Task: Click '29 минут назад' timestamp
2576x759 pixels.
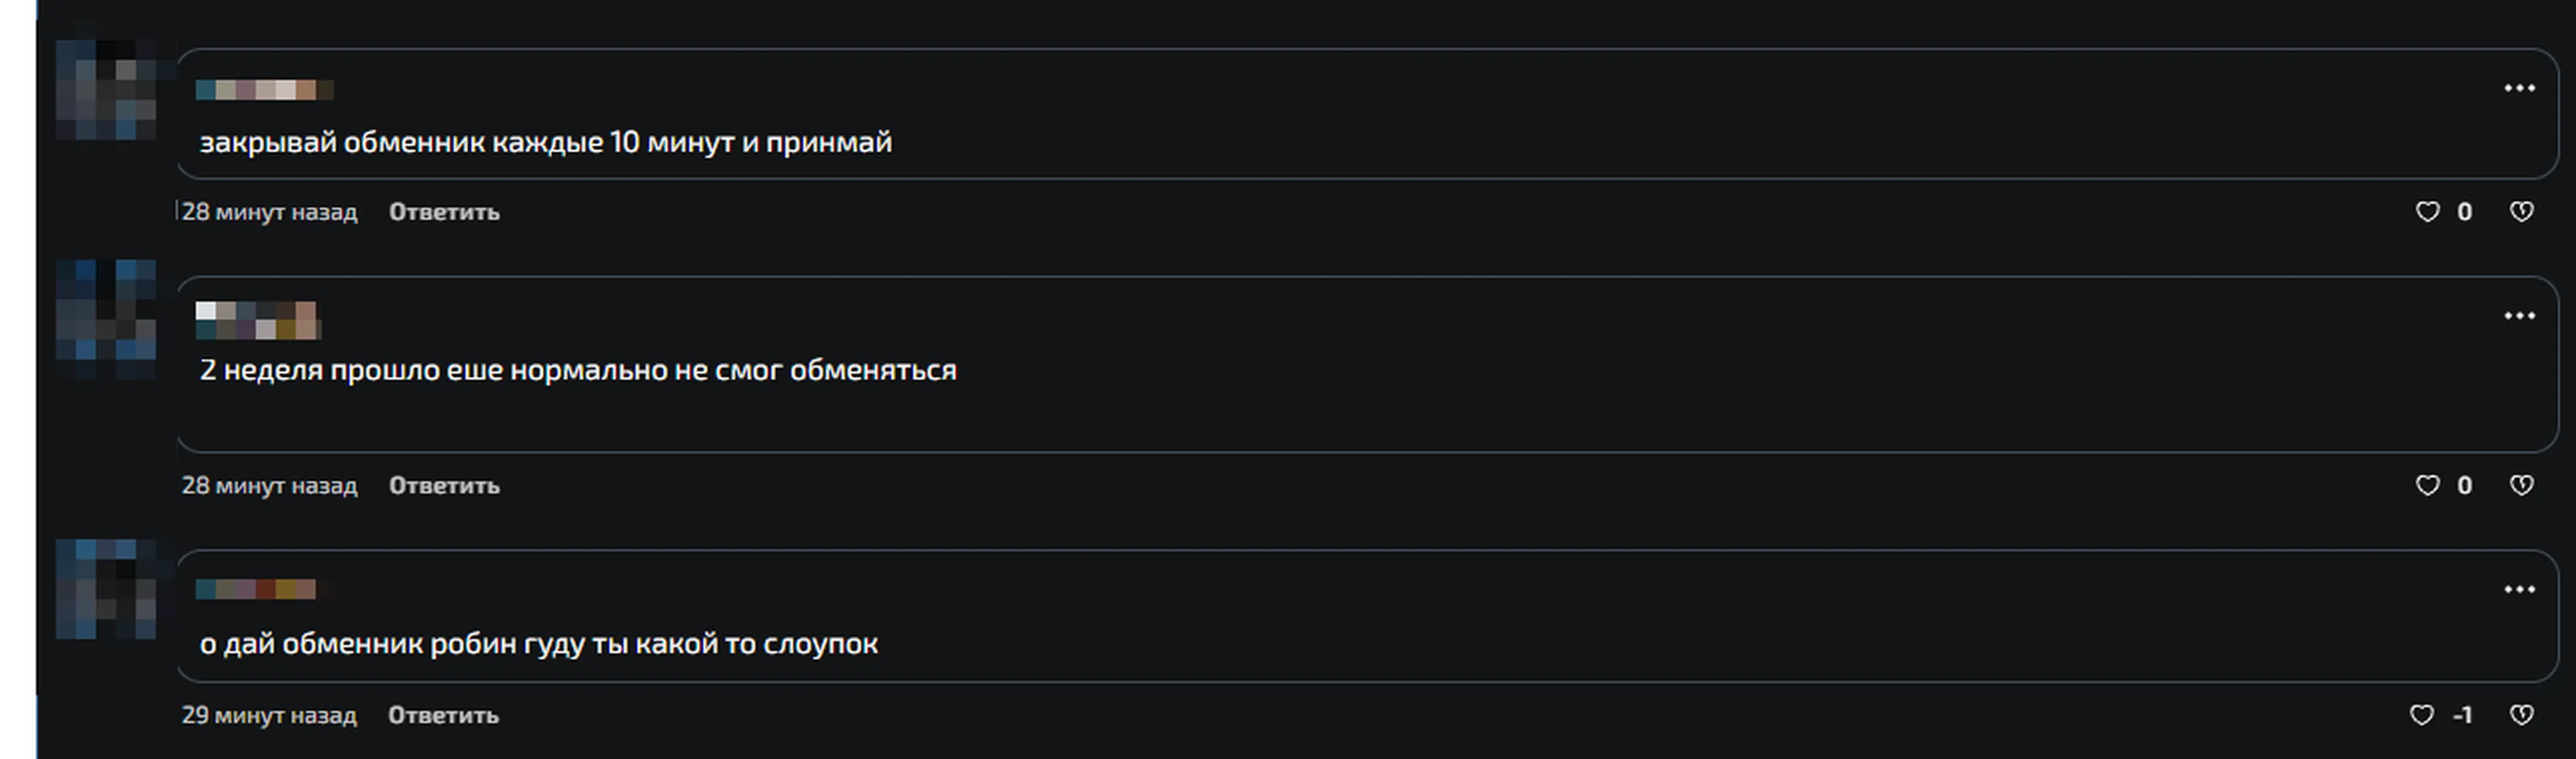Action: pos(269,716)
